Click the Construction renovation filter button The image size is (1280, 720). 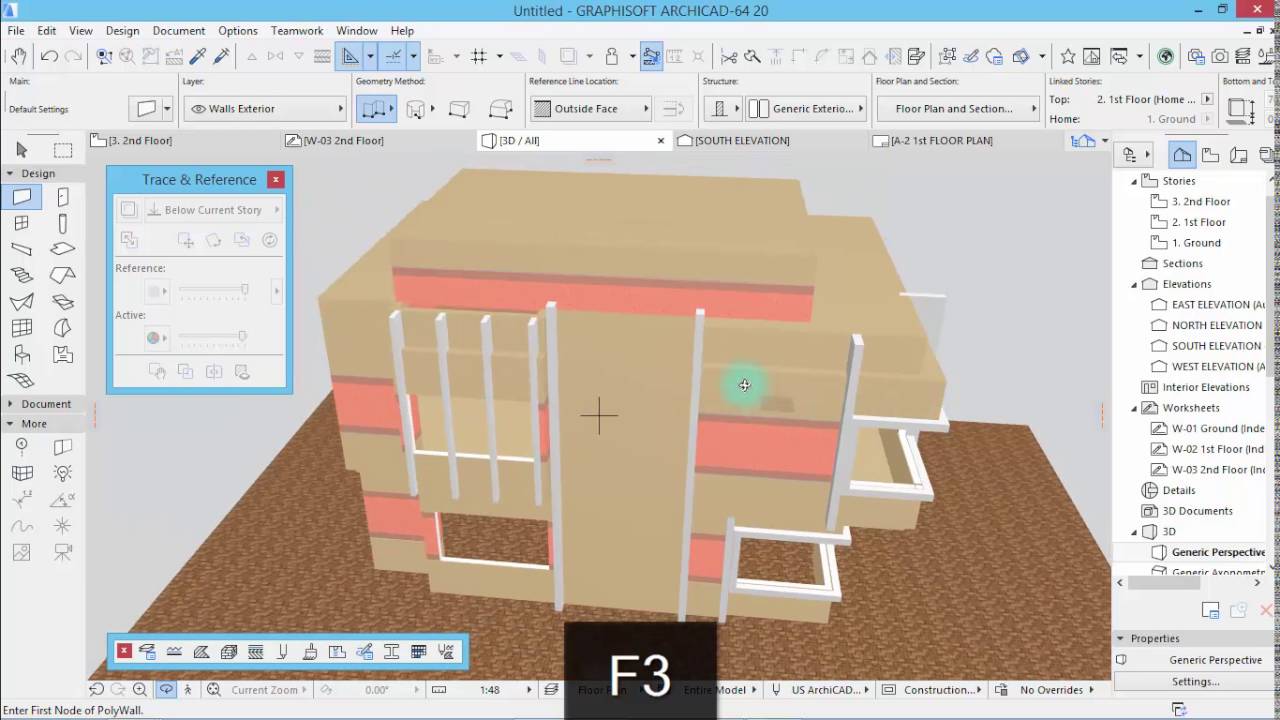pyautogui.click(x=939, y=689)
